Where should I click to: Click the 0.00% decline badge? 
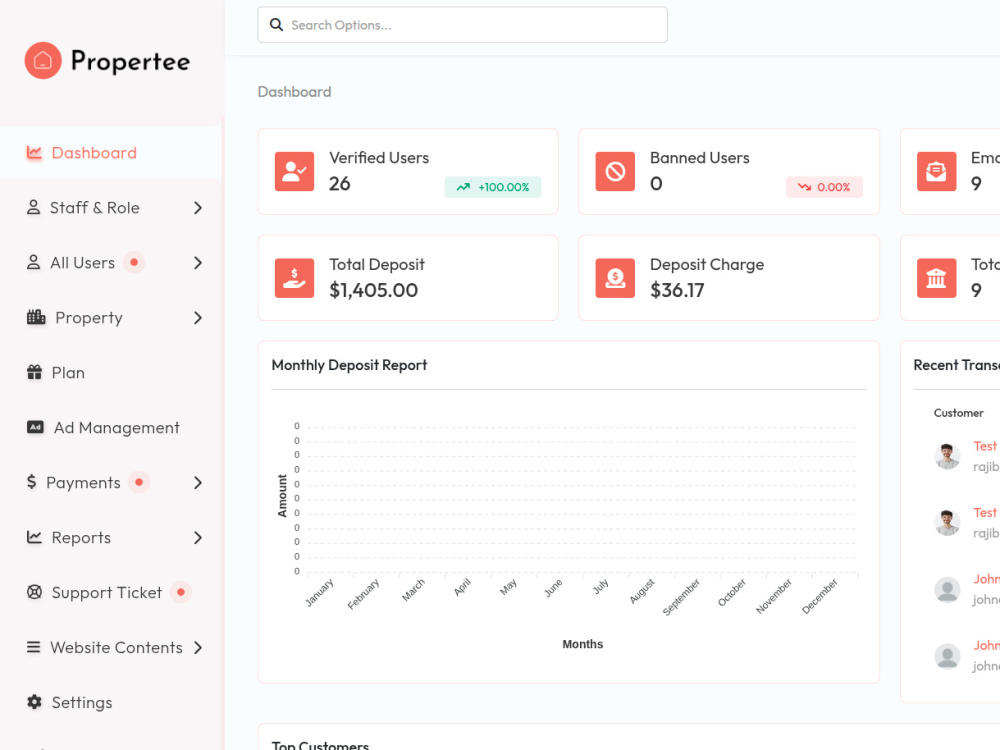click(x=824, y=187)
